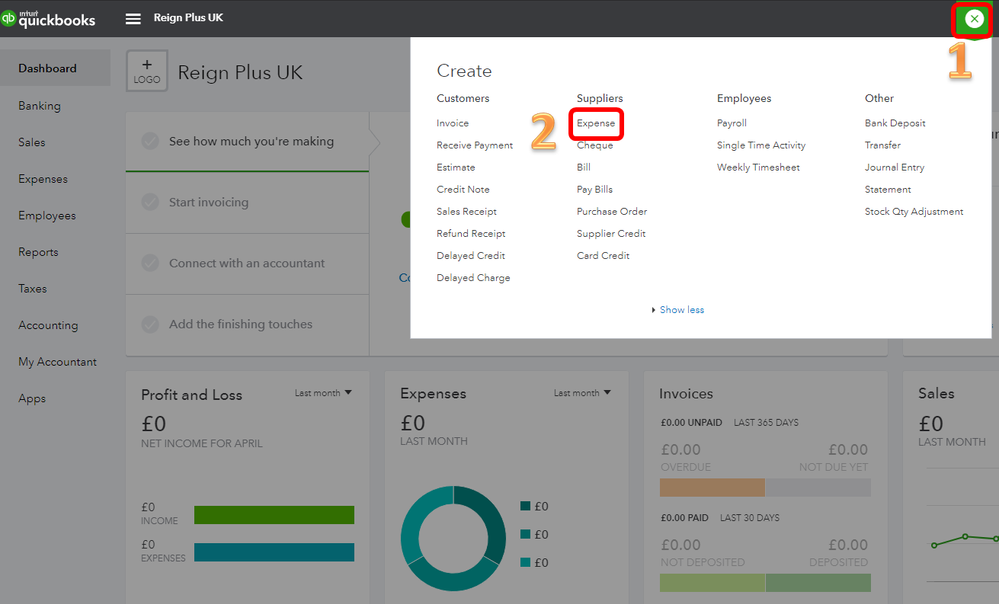999x604 pixels.
Task: Click the orange Overdue invoices bar
Action: click(x=712, y=487)
